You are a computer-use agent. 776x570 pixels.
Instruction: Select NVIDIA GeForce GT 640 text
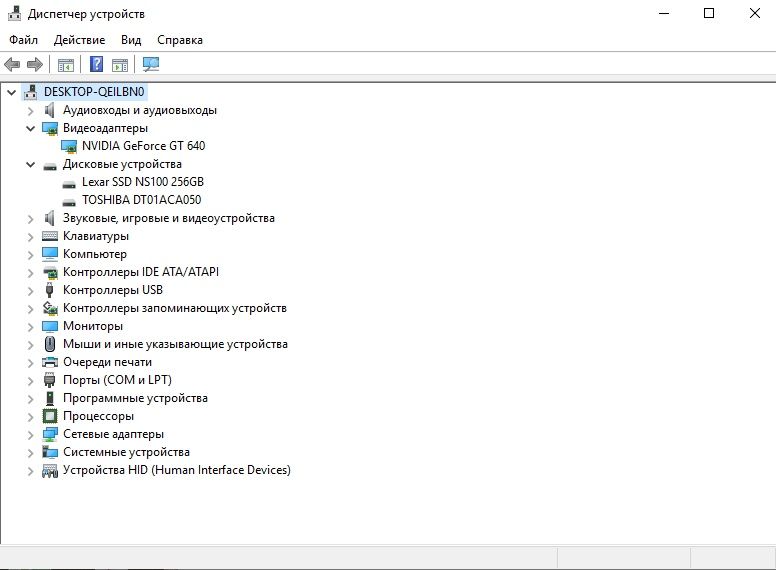coord(144,146)
